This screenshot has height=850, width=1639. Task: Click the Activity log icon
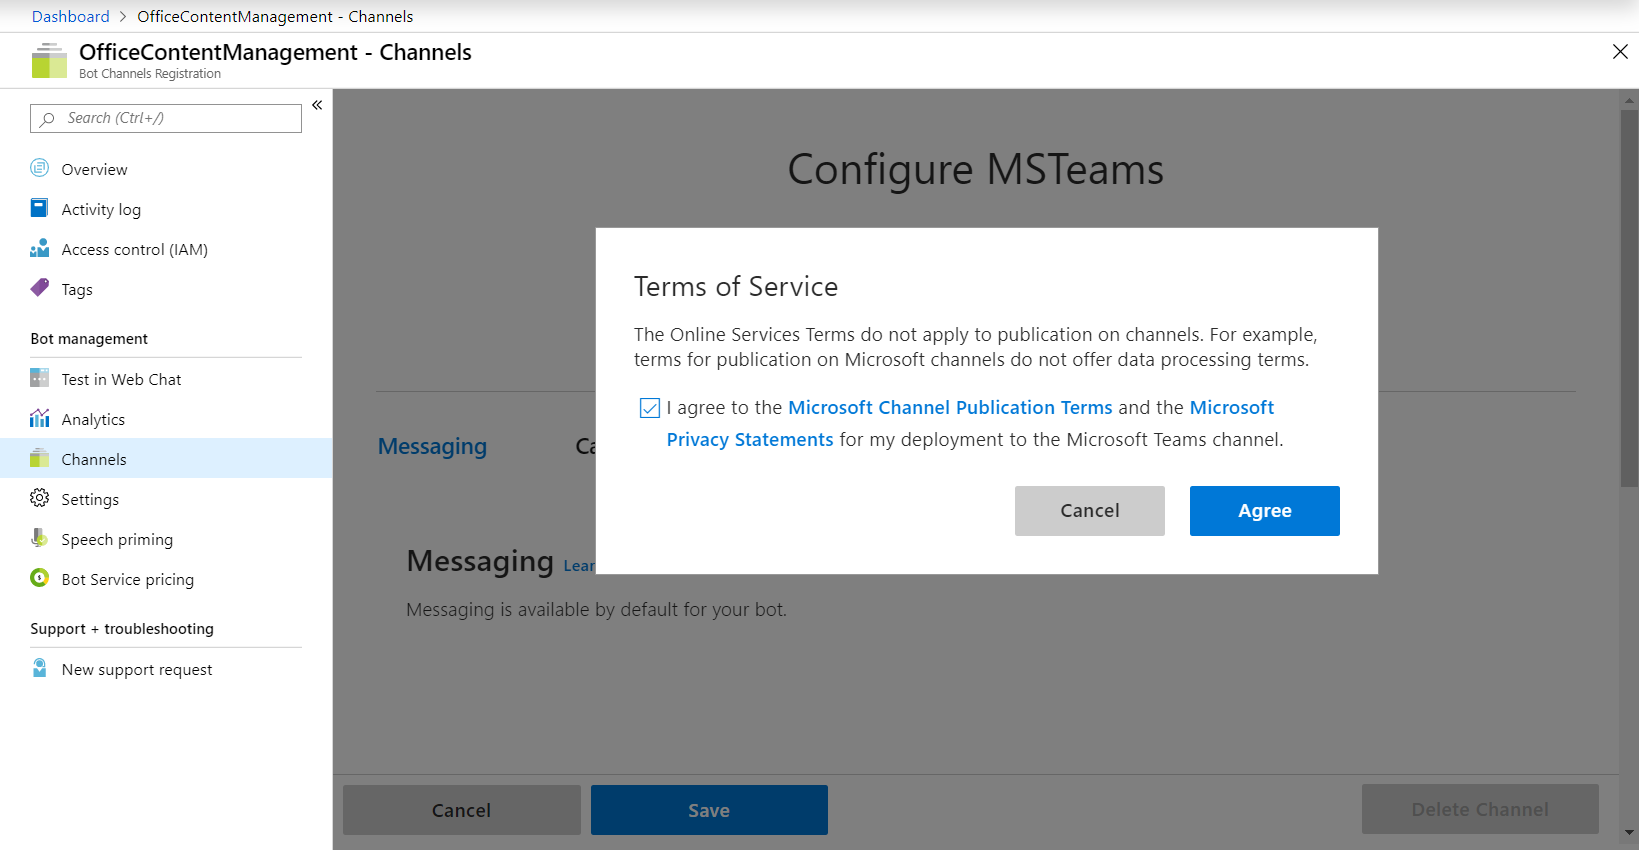pos(40,208)
